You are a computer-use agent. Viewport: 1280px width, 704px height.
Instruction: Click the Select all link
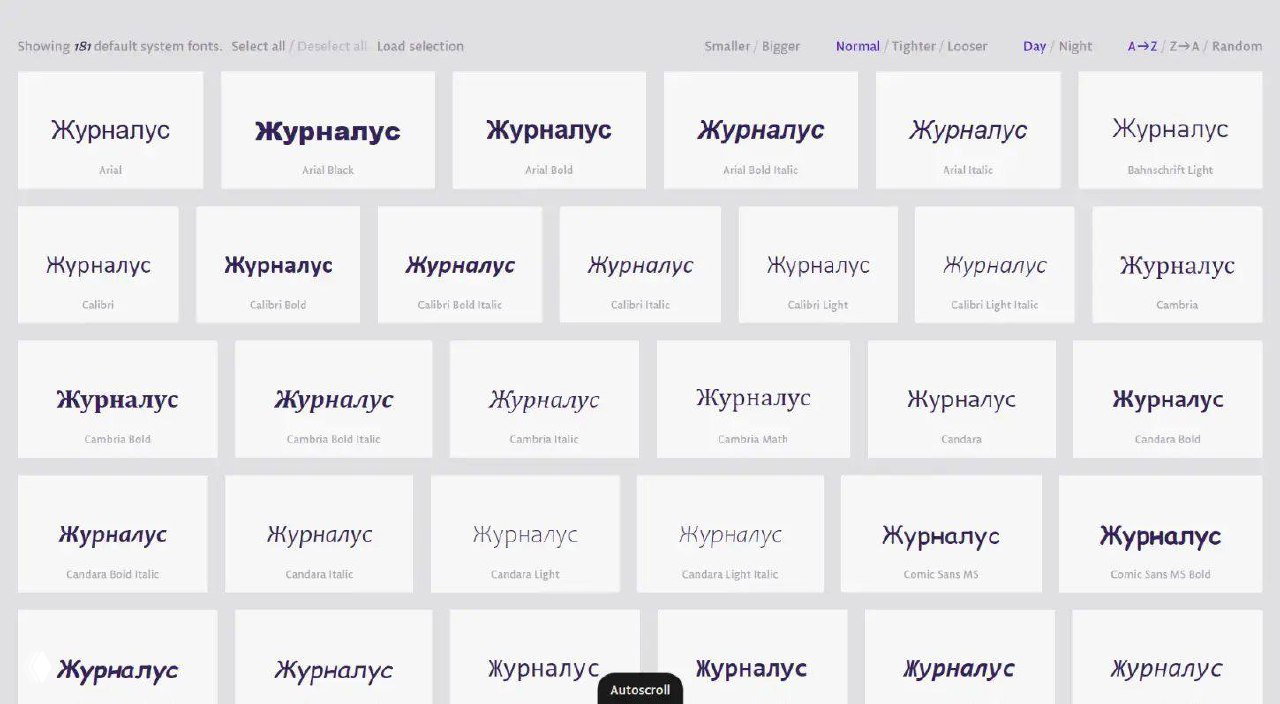coord(258,46)
